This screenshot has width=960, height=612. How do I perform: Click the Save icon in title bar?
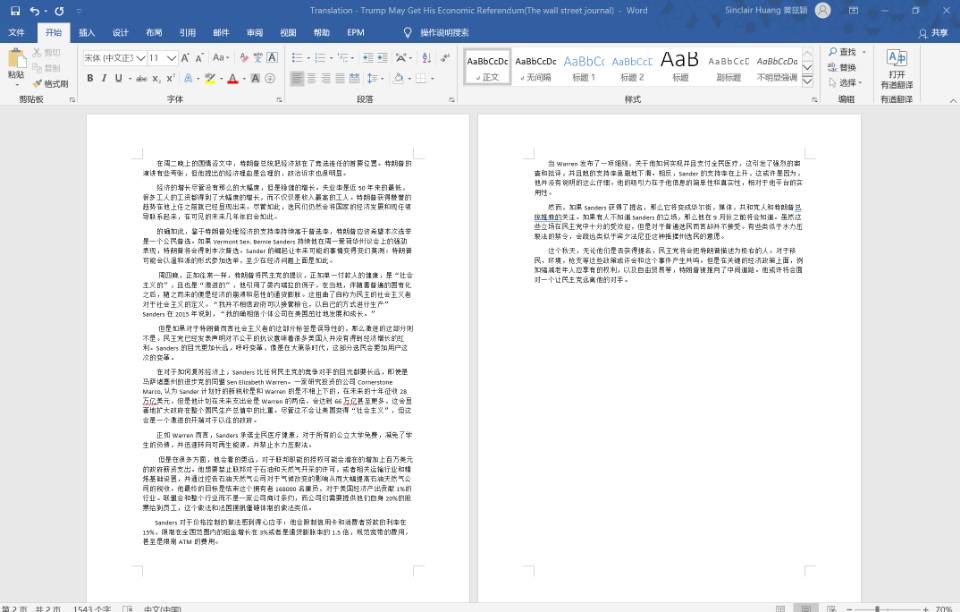click(15, 10)
